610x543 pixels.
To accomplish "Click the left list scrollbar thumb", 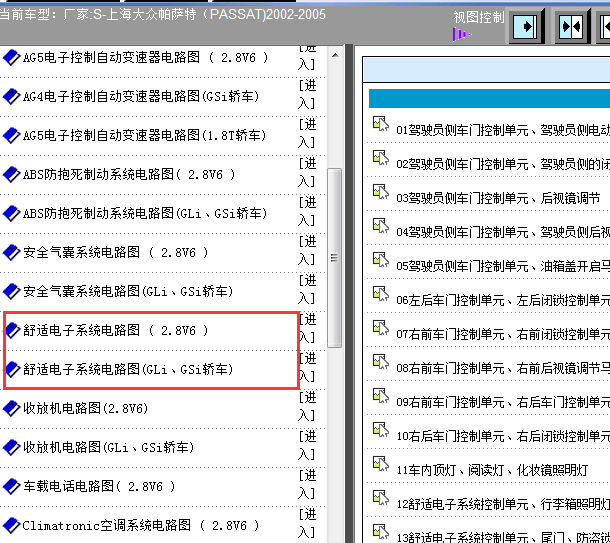I will 335,258.
